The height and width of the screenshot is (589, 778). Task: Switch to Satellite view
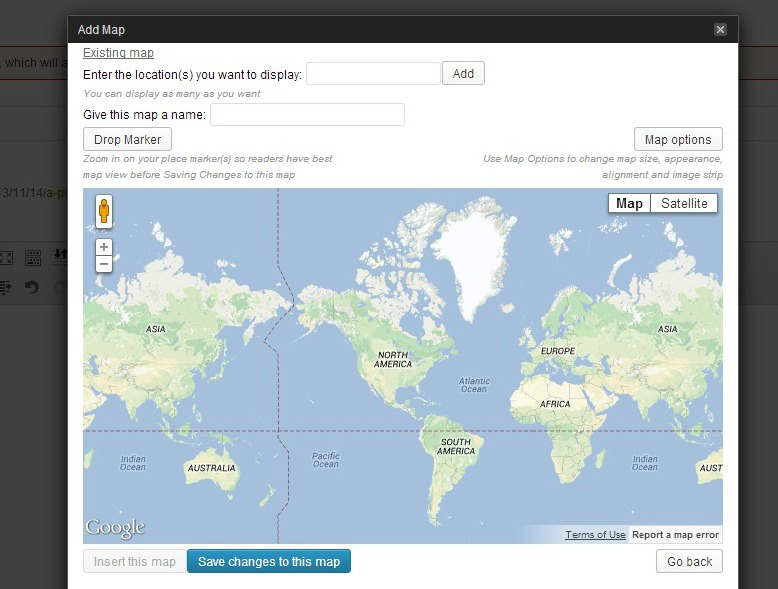[684, 203]
